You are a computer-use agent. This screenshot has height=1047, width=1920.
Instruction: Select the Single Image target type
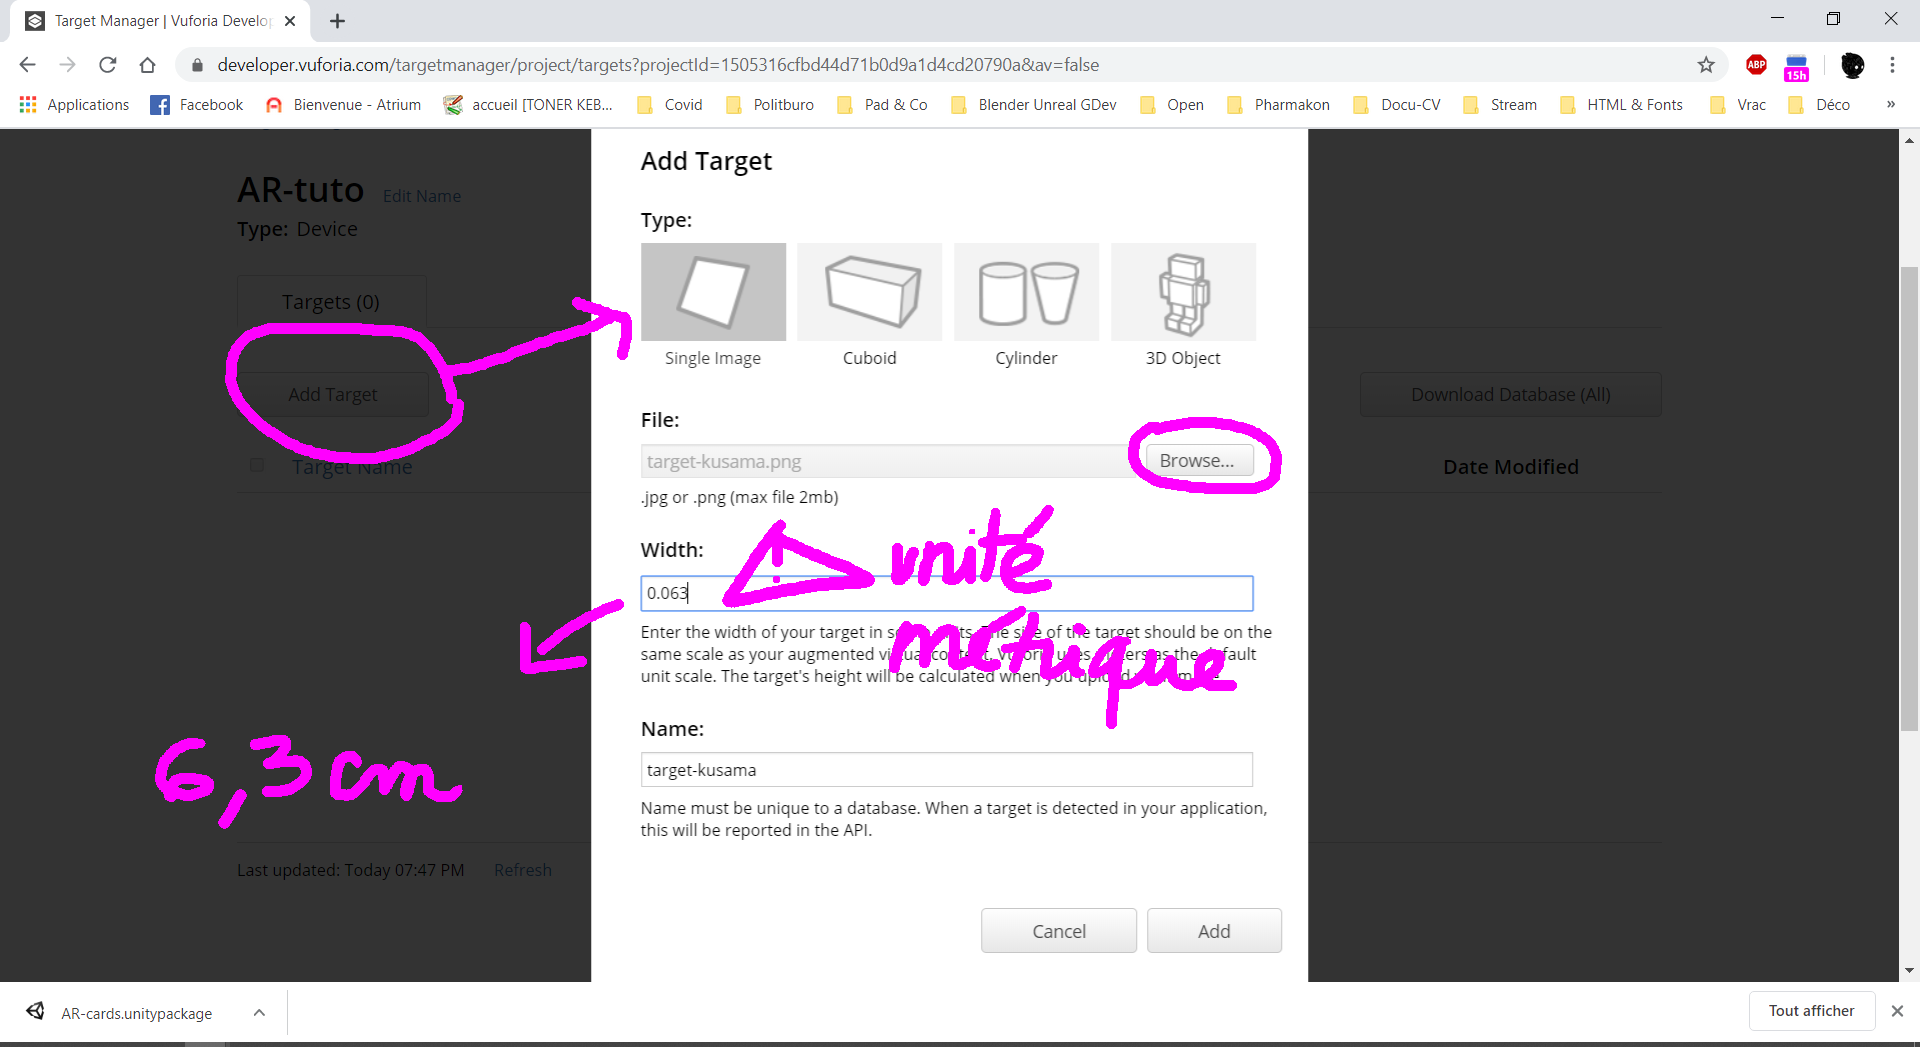[x=713, y=292]
